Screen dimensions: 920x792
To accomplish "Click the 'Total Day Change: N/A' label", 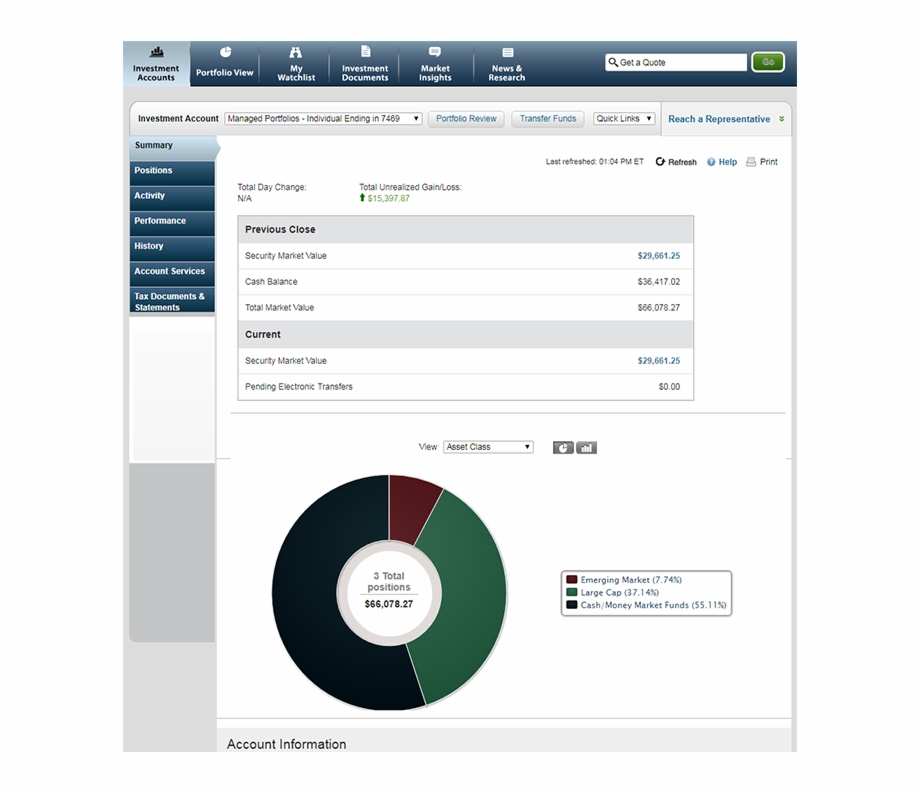I will click(x=272, y=192).
